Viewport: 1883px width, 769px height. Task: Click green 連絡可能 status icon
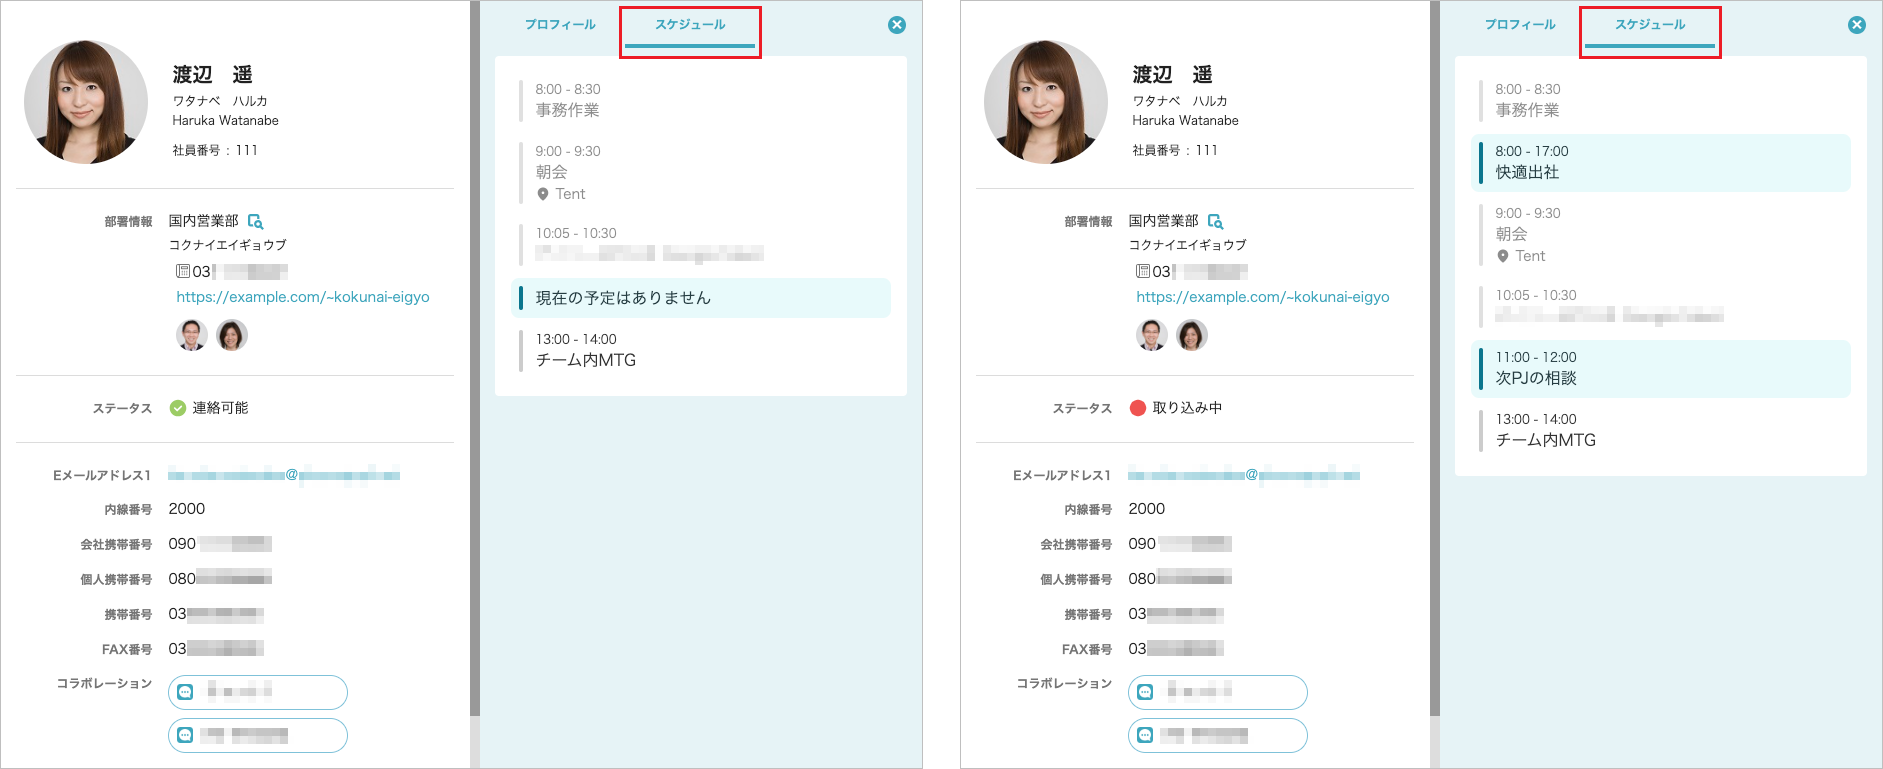coord(178,408)
